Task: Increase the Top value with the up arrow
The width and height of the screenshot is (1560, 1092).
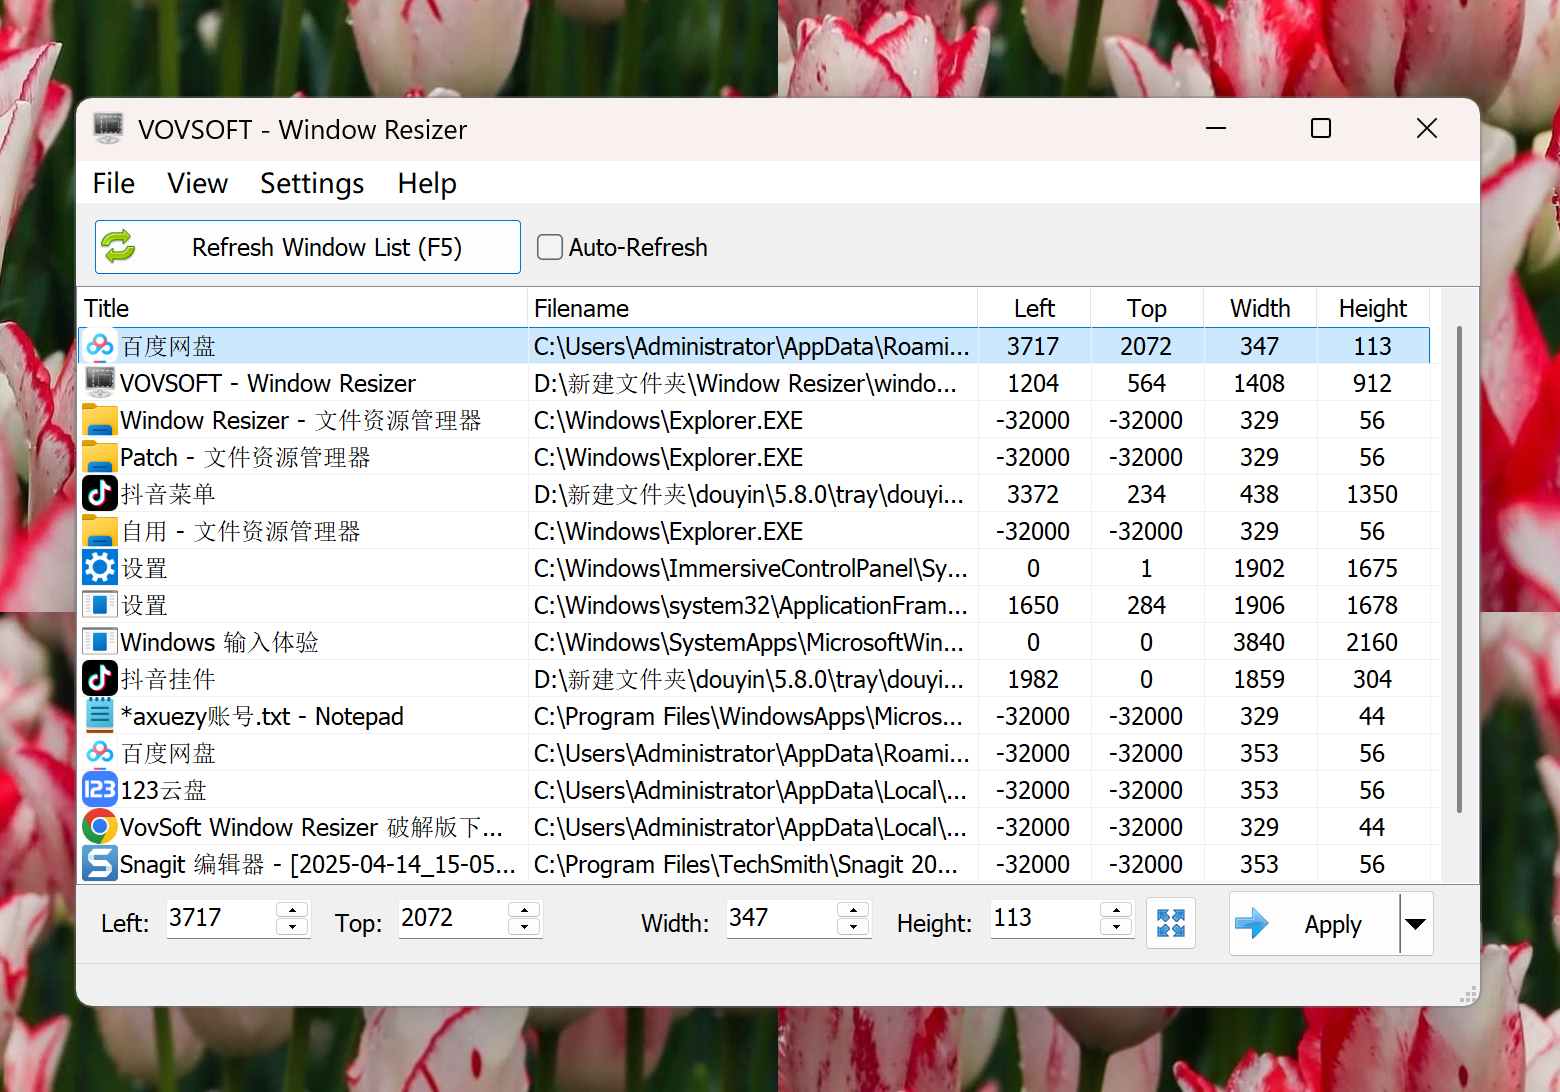Action: [x=524, y=910]
